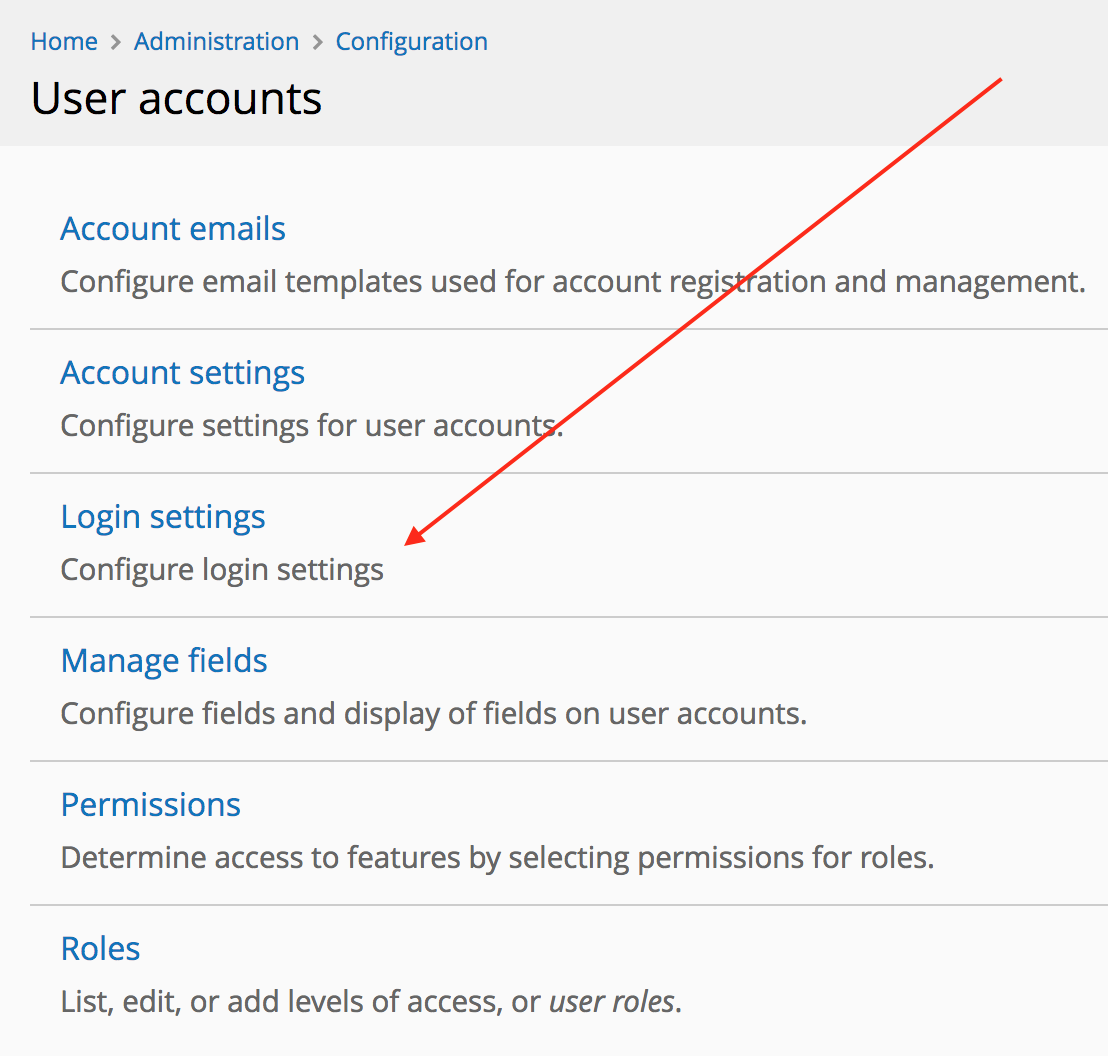
Task: Go to Administration in the breadcrumb trail
Action: point(216,41)
